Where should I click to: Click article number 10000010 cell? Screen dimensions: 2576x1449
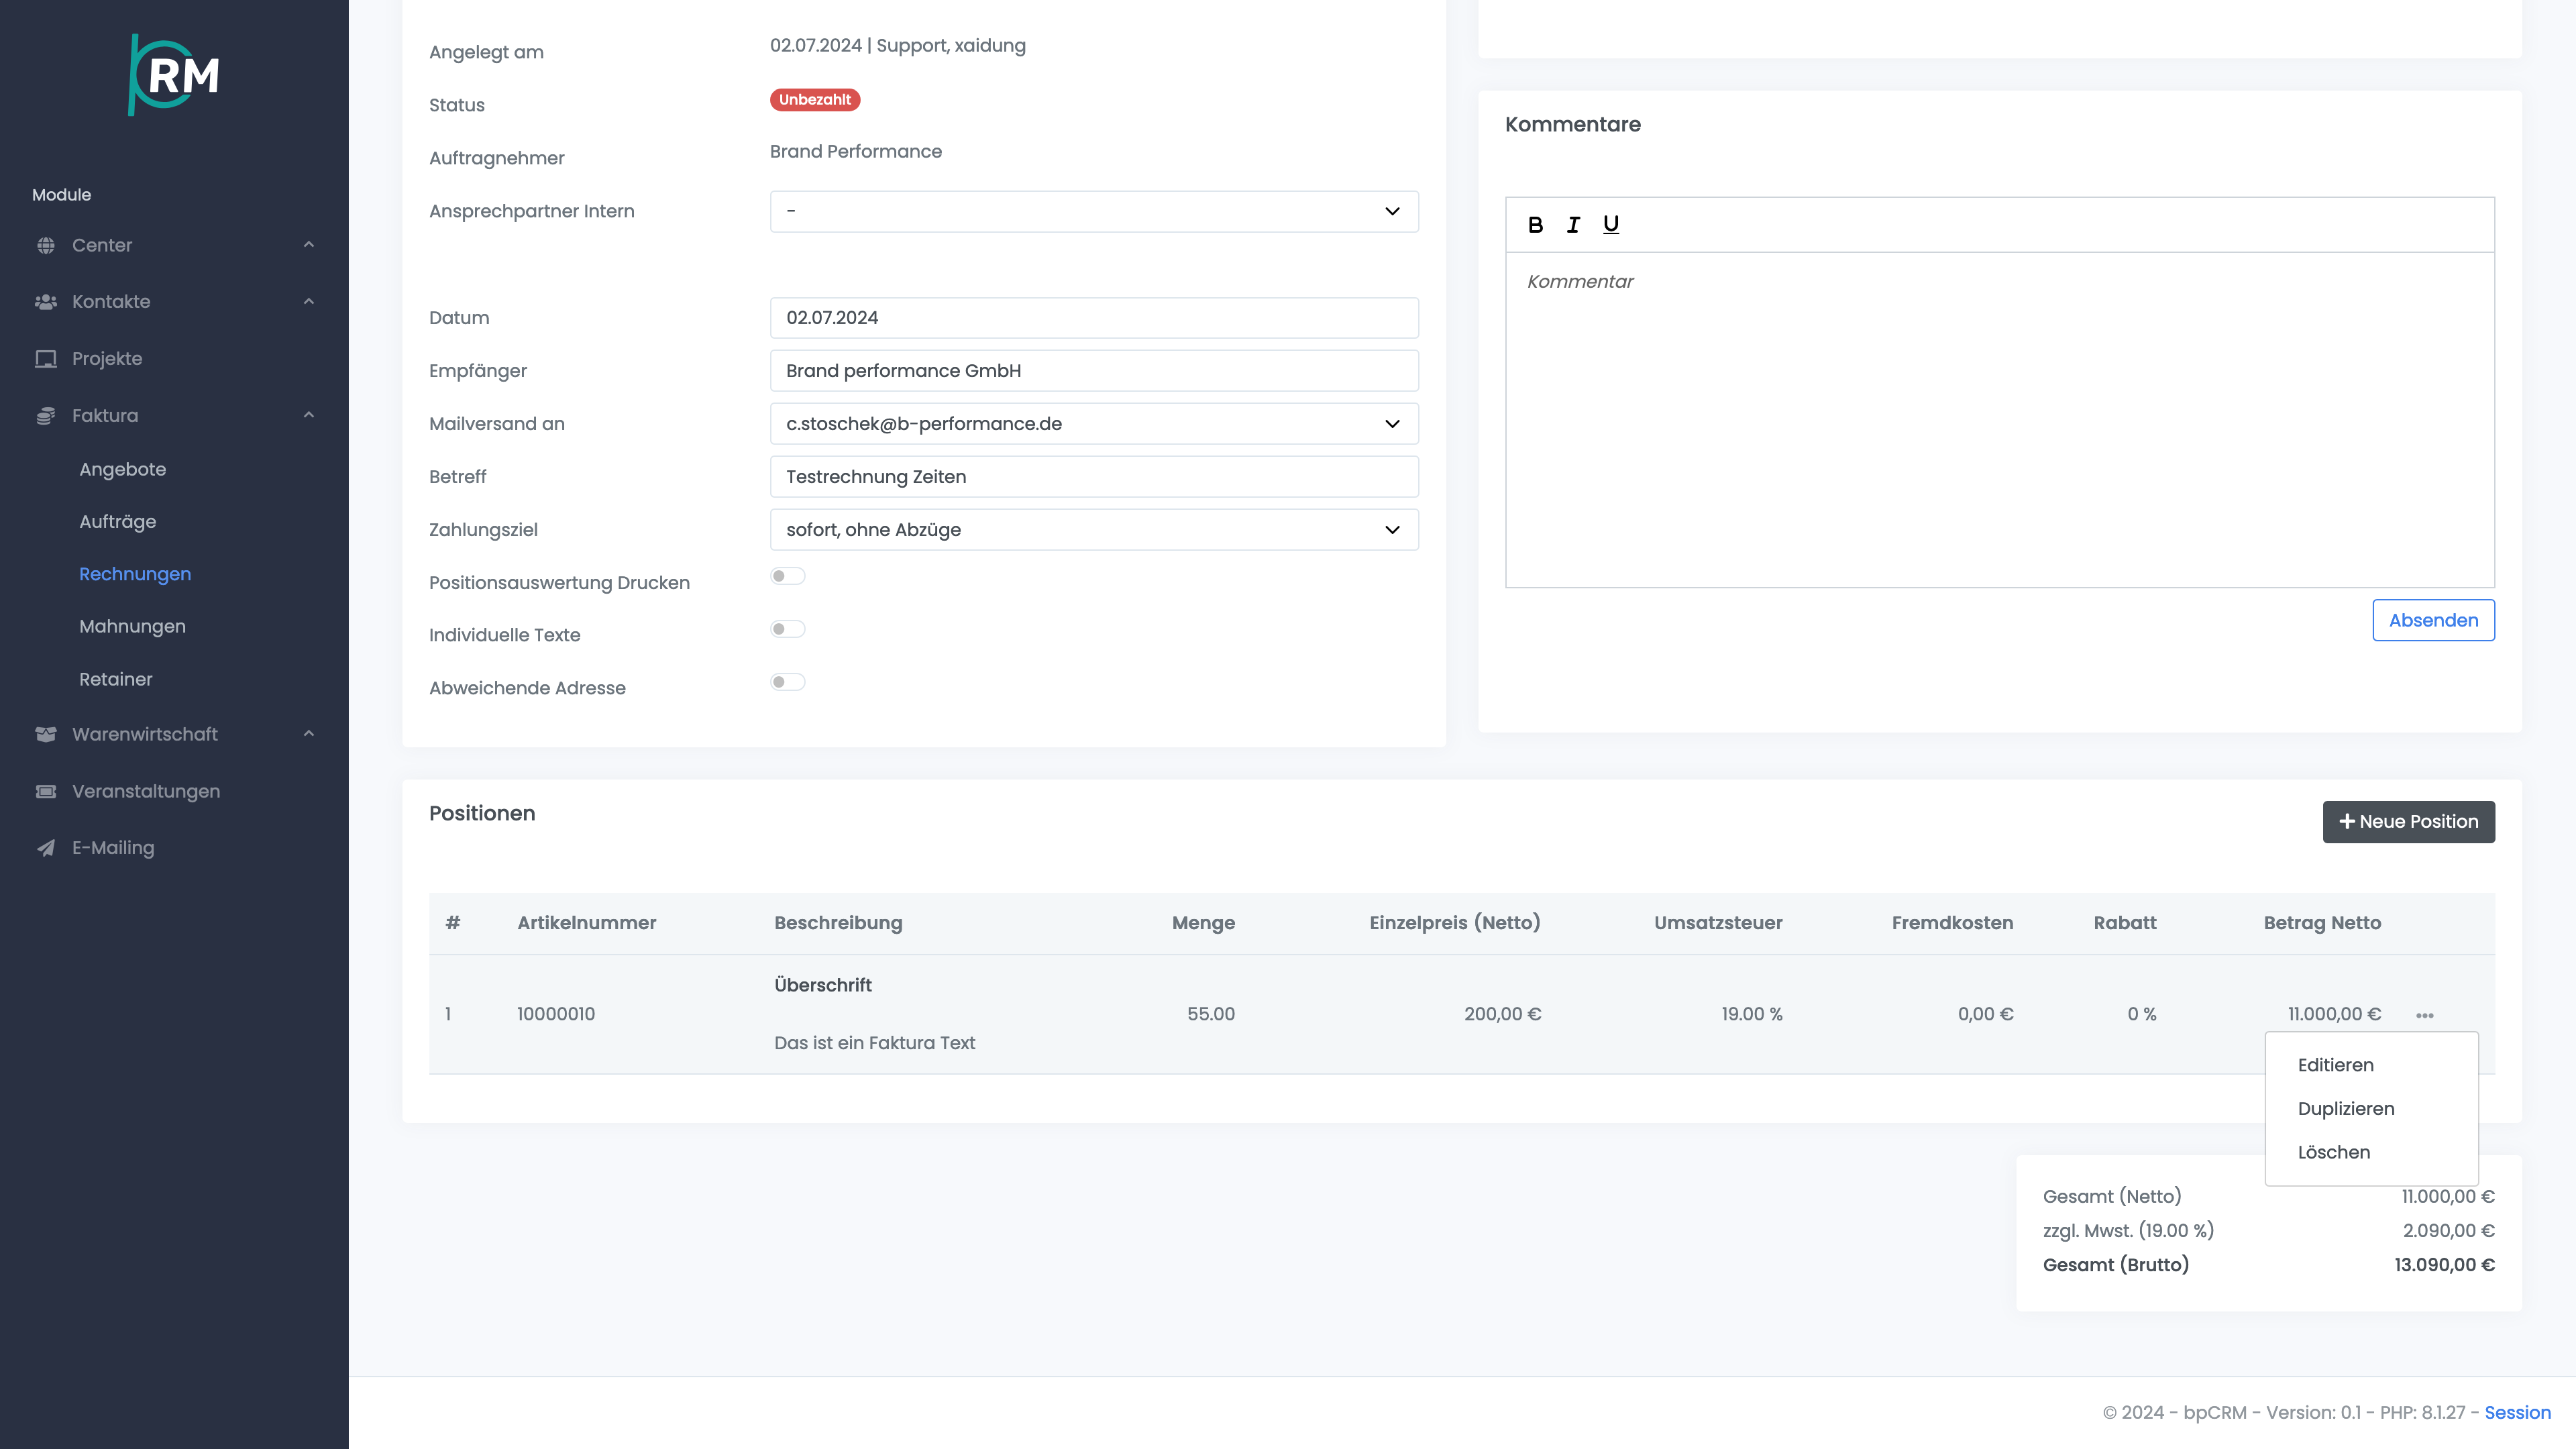556,1014
